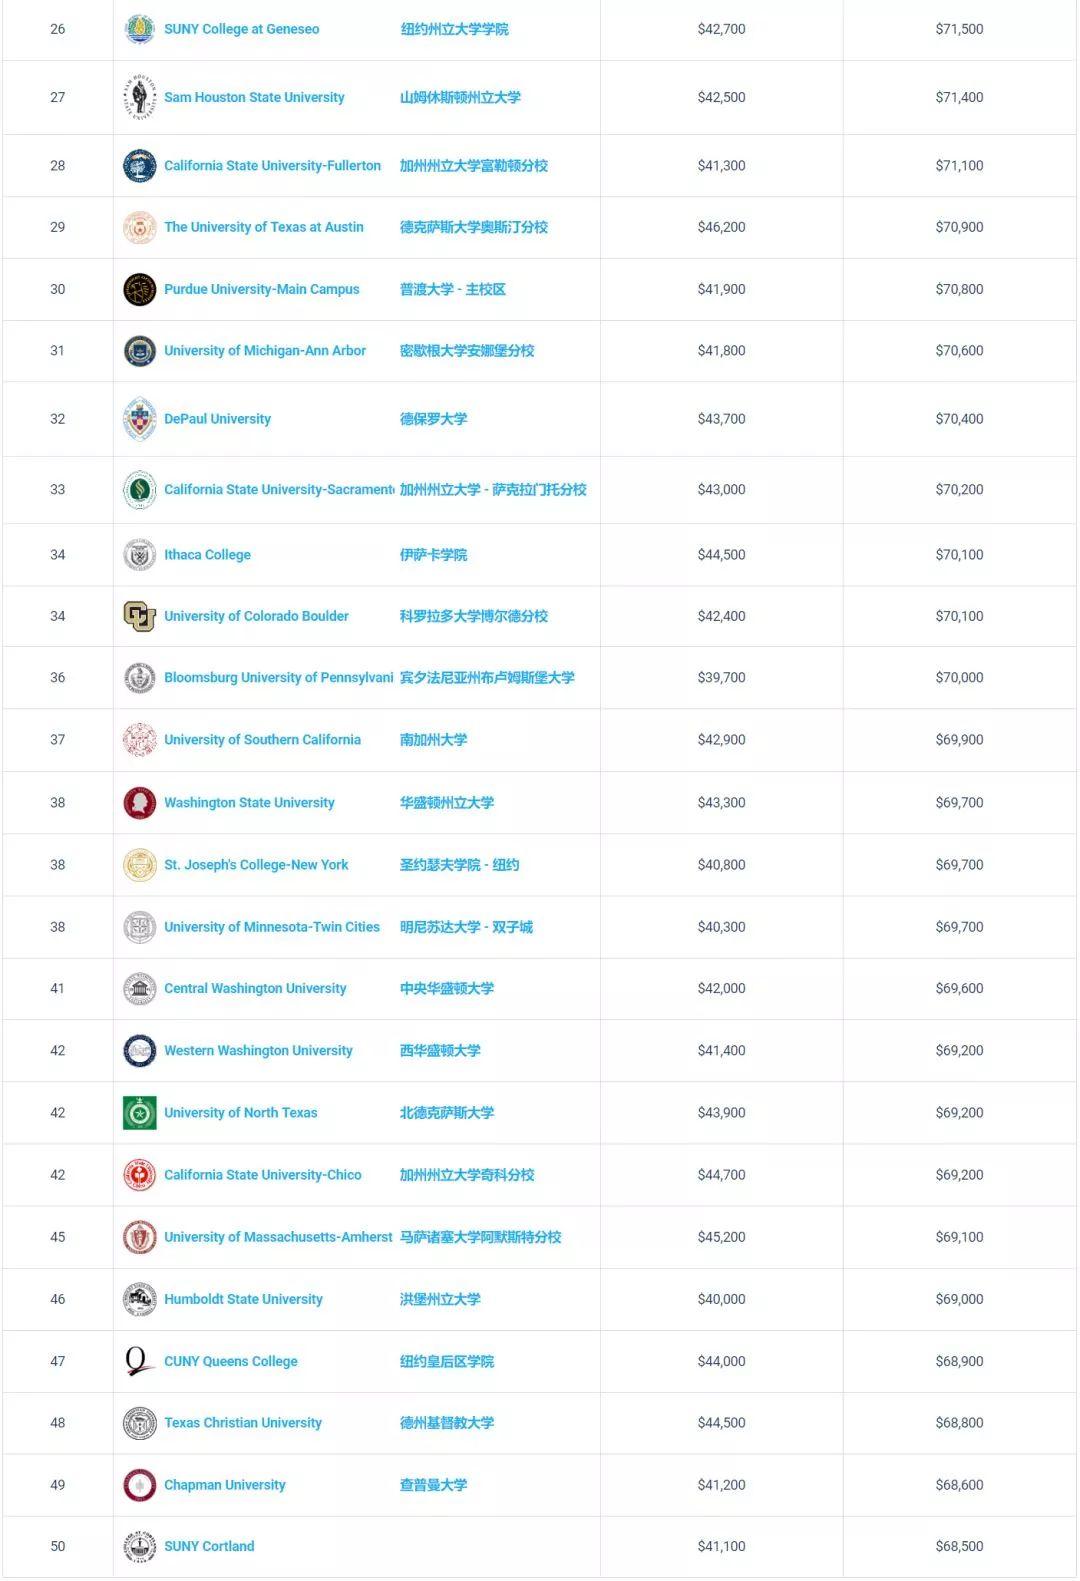
Task: Click the University of Colorado Boulder CU logo
Action: click(139, 616)
